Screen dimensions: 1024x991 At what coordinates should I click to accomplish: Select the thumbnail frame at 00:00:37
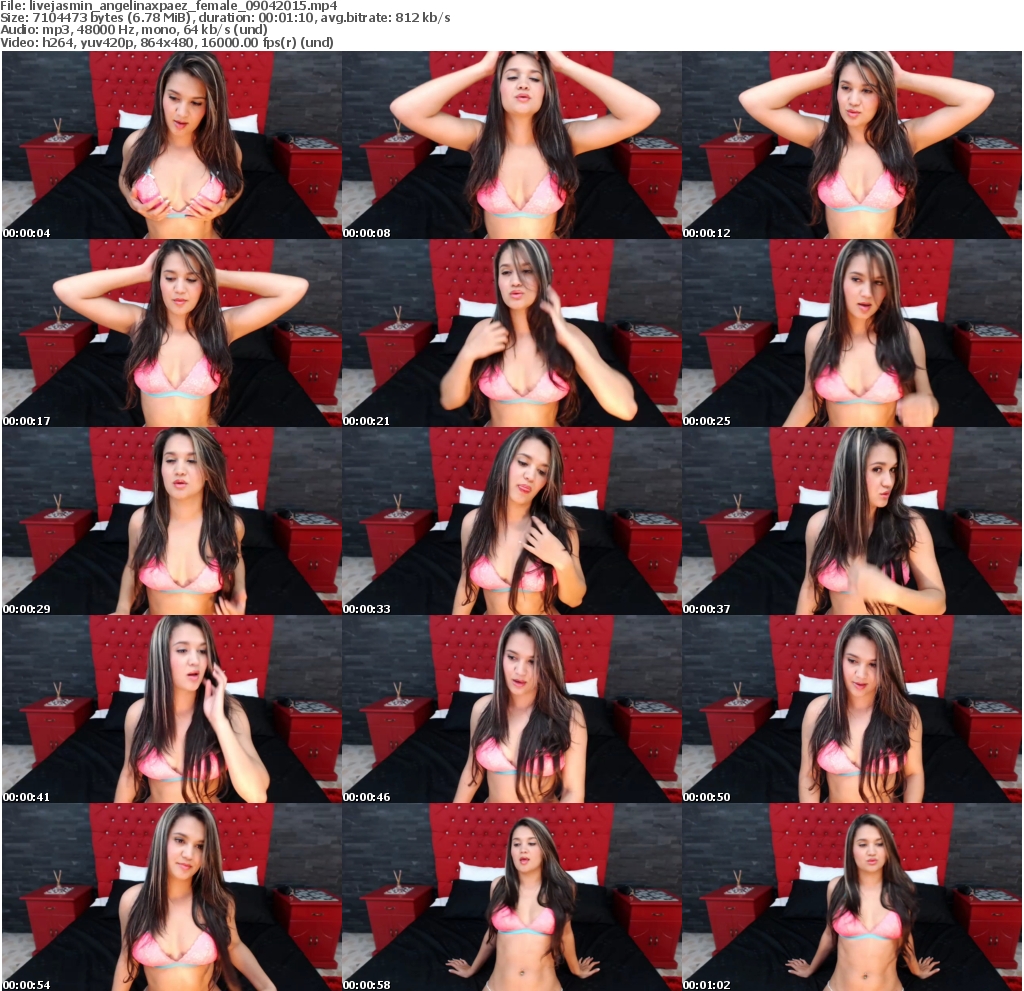(852, 521)
